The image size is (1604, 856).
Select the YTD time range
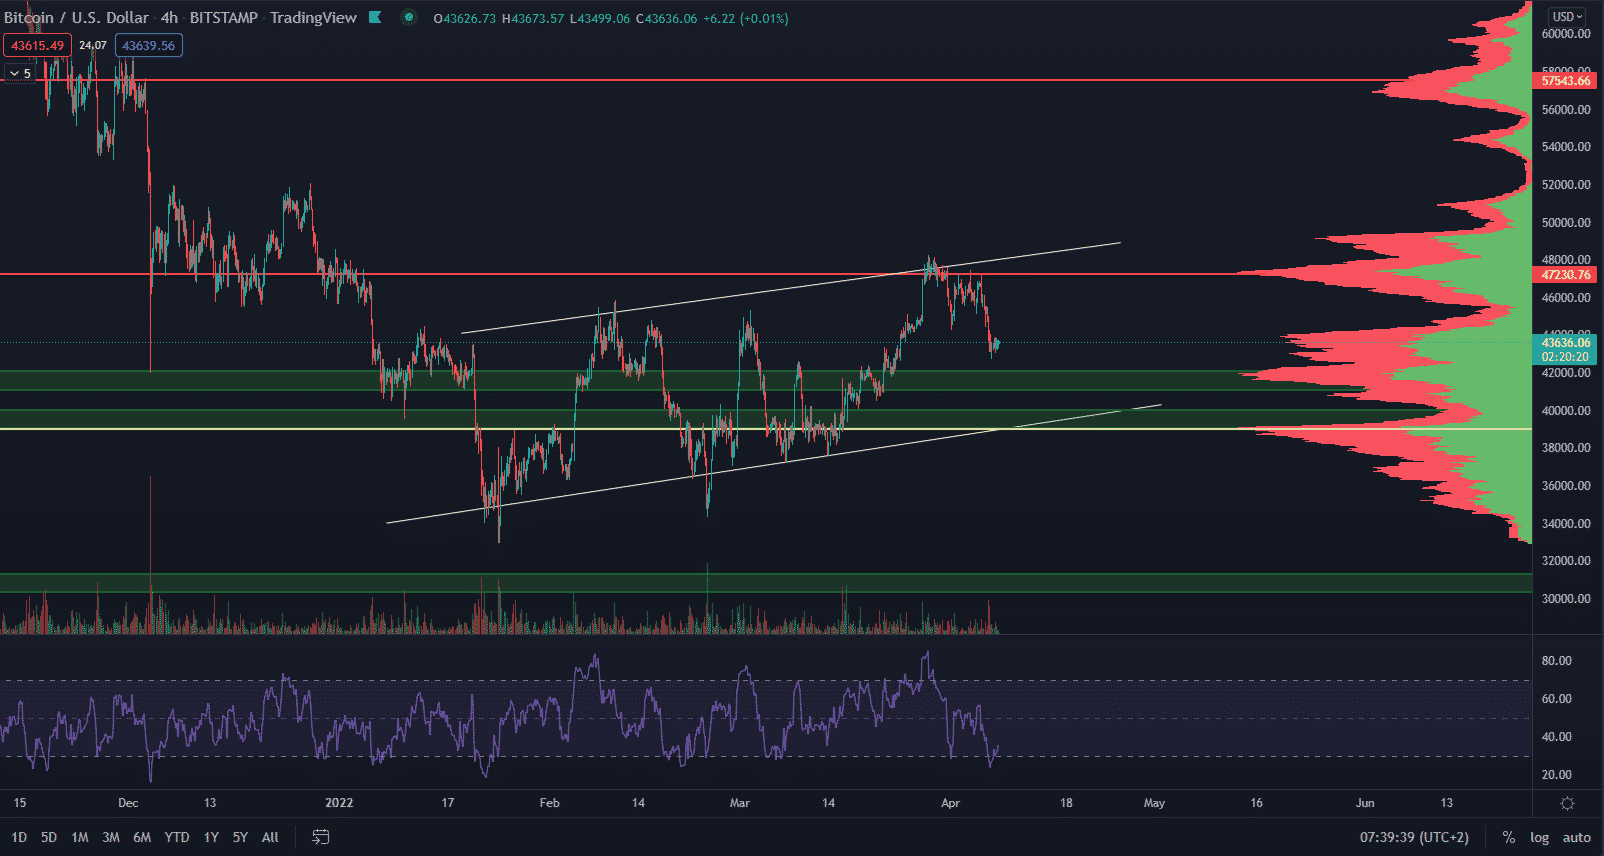pos(177,837)
